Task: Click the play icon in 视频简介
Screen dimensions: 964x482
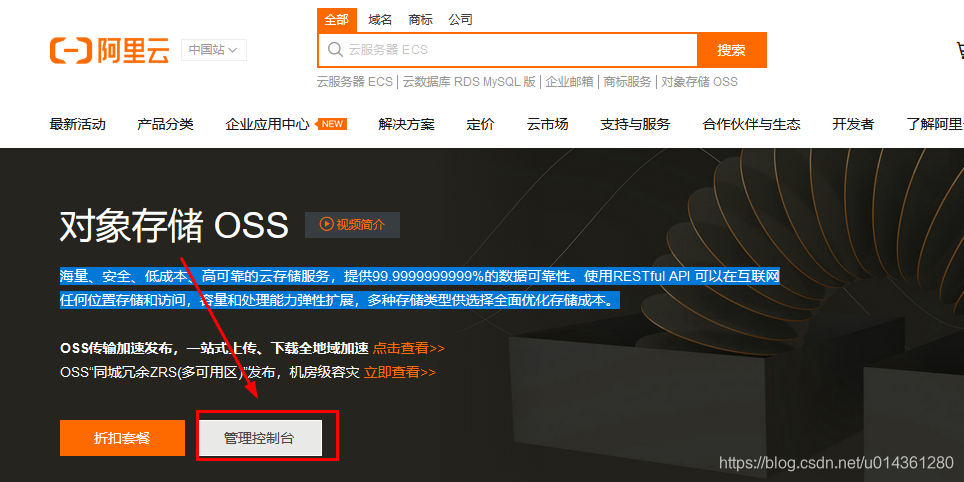Action: click(326, 224)
